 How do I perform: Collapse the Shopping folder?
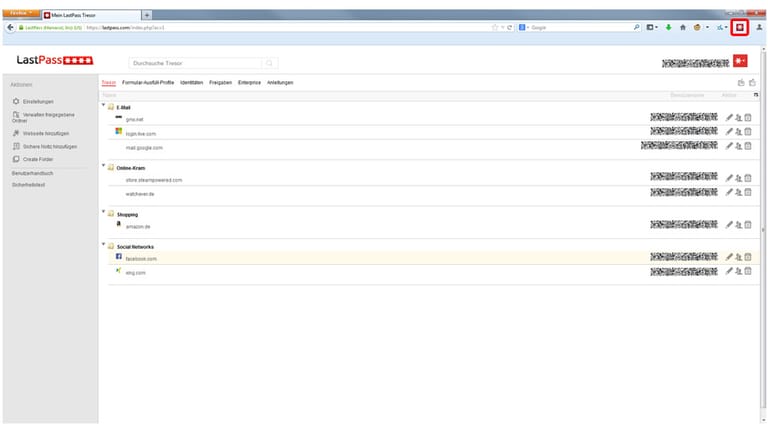(x=103, y=212)
